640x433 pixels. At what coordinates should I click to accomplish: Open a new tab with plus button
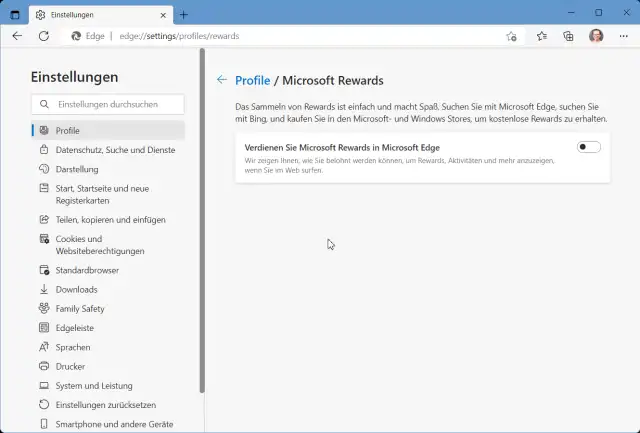click(x=184, y=15)
